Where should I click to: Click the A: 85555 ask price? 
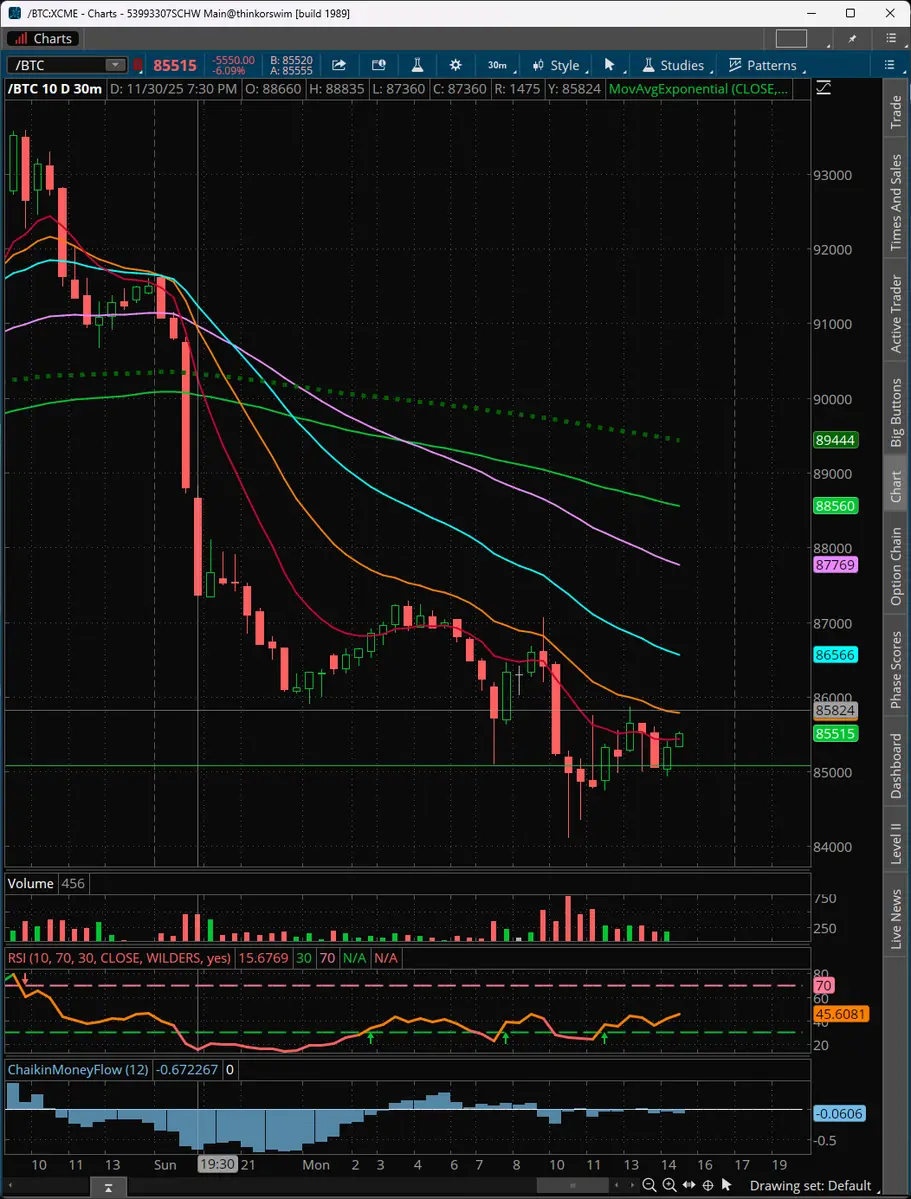point(291,70)
